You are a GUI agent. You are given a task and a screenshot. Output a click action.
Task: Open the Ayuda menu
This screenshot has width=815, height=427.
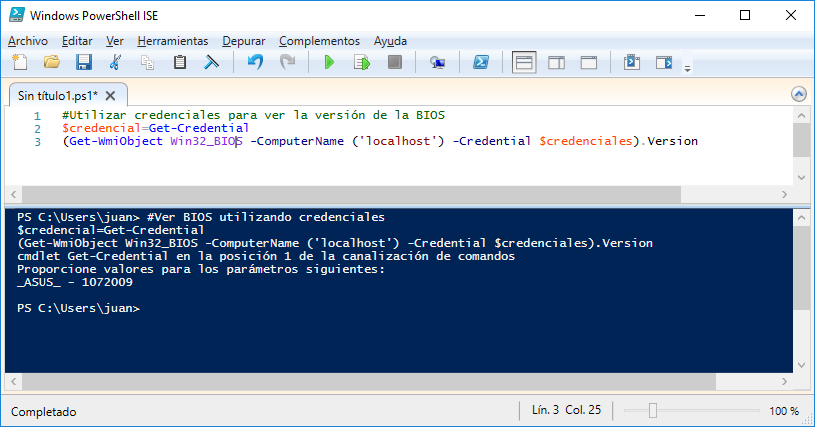(390, 41)
